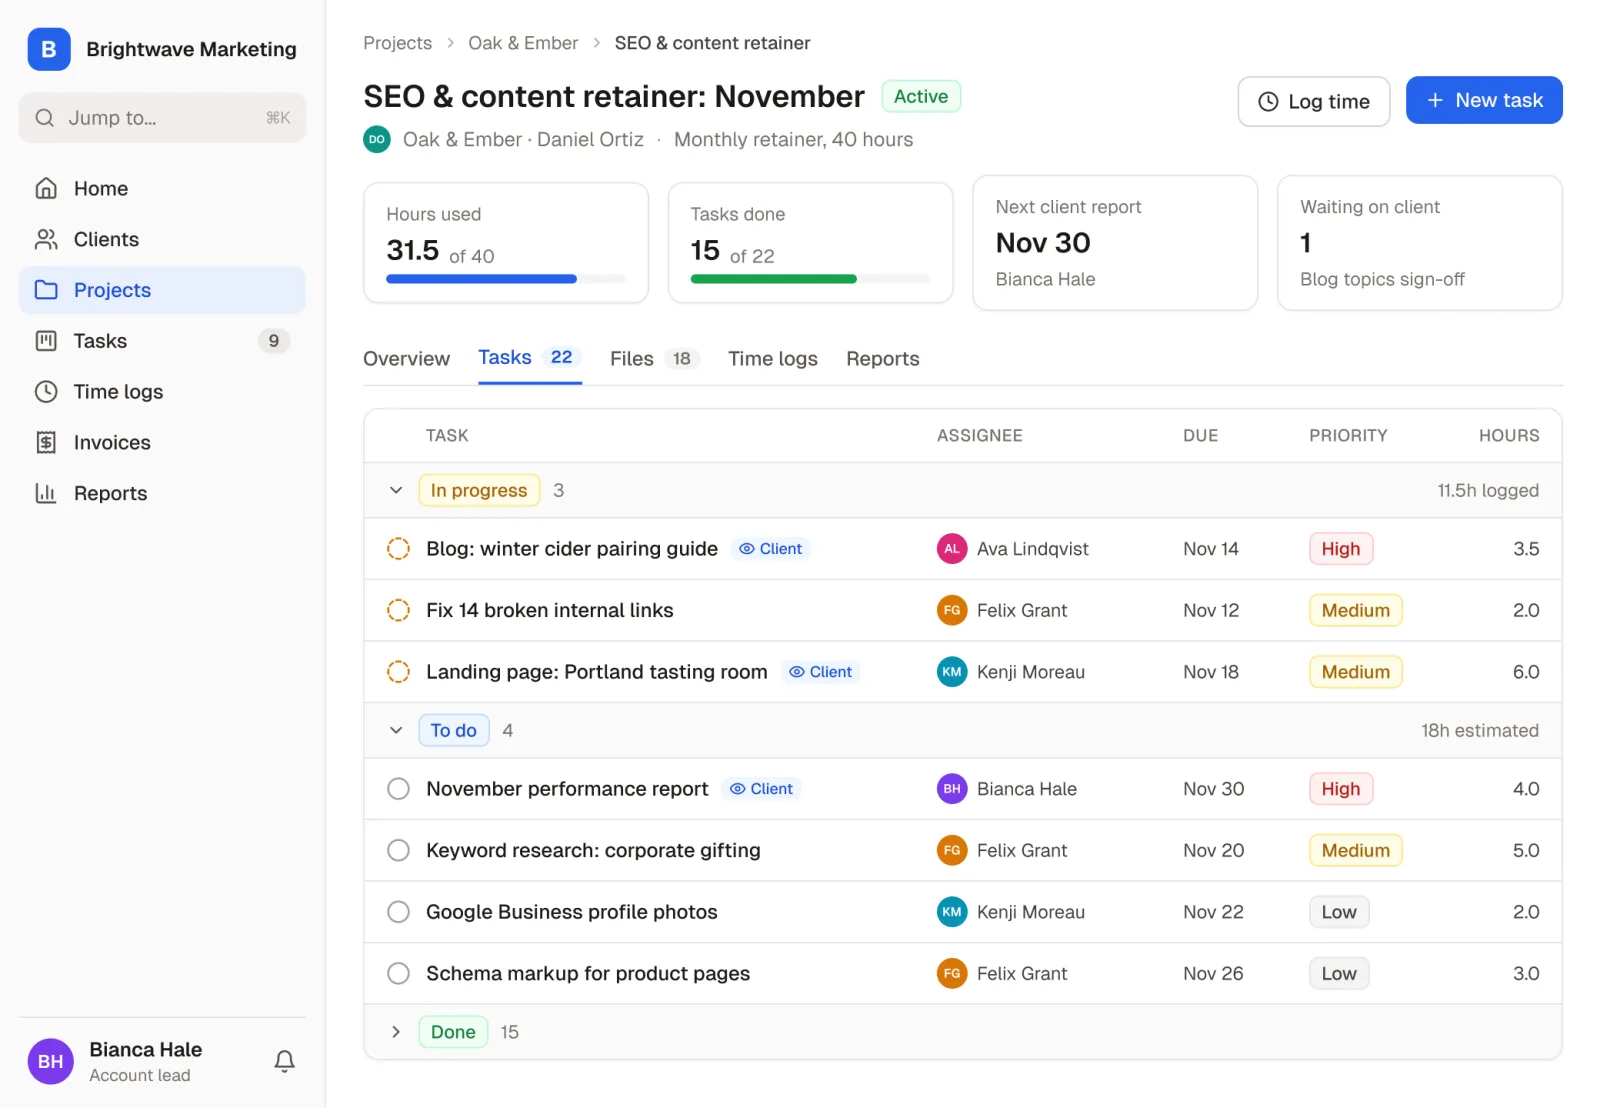This screenshot has height=1108, width=1600.
Task: Toggle status of Blog: winter cider pairing guide
Action: click(398, 549)
